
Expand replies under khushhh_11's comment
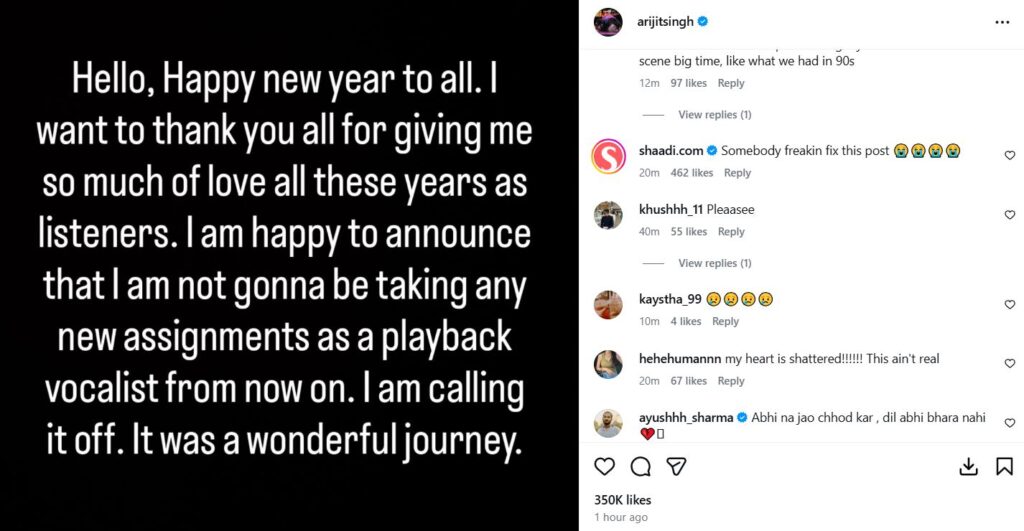point(714,263)
